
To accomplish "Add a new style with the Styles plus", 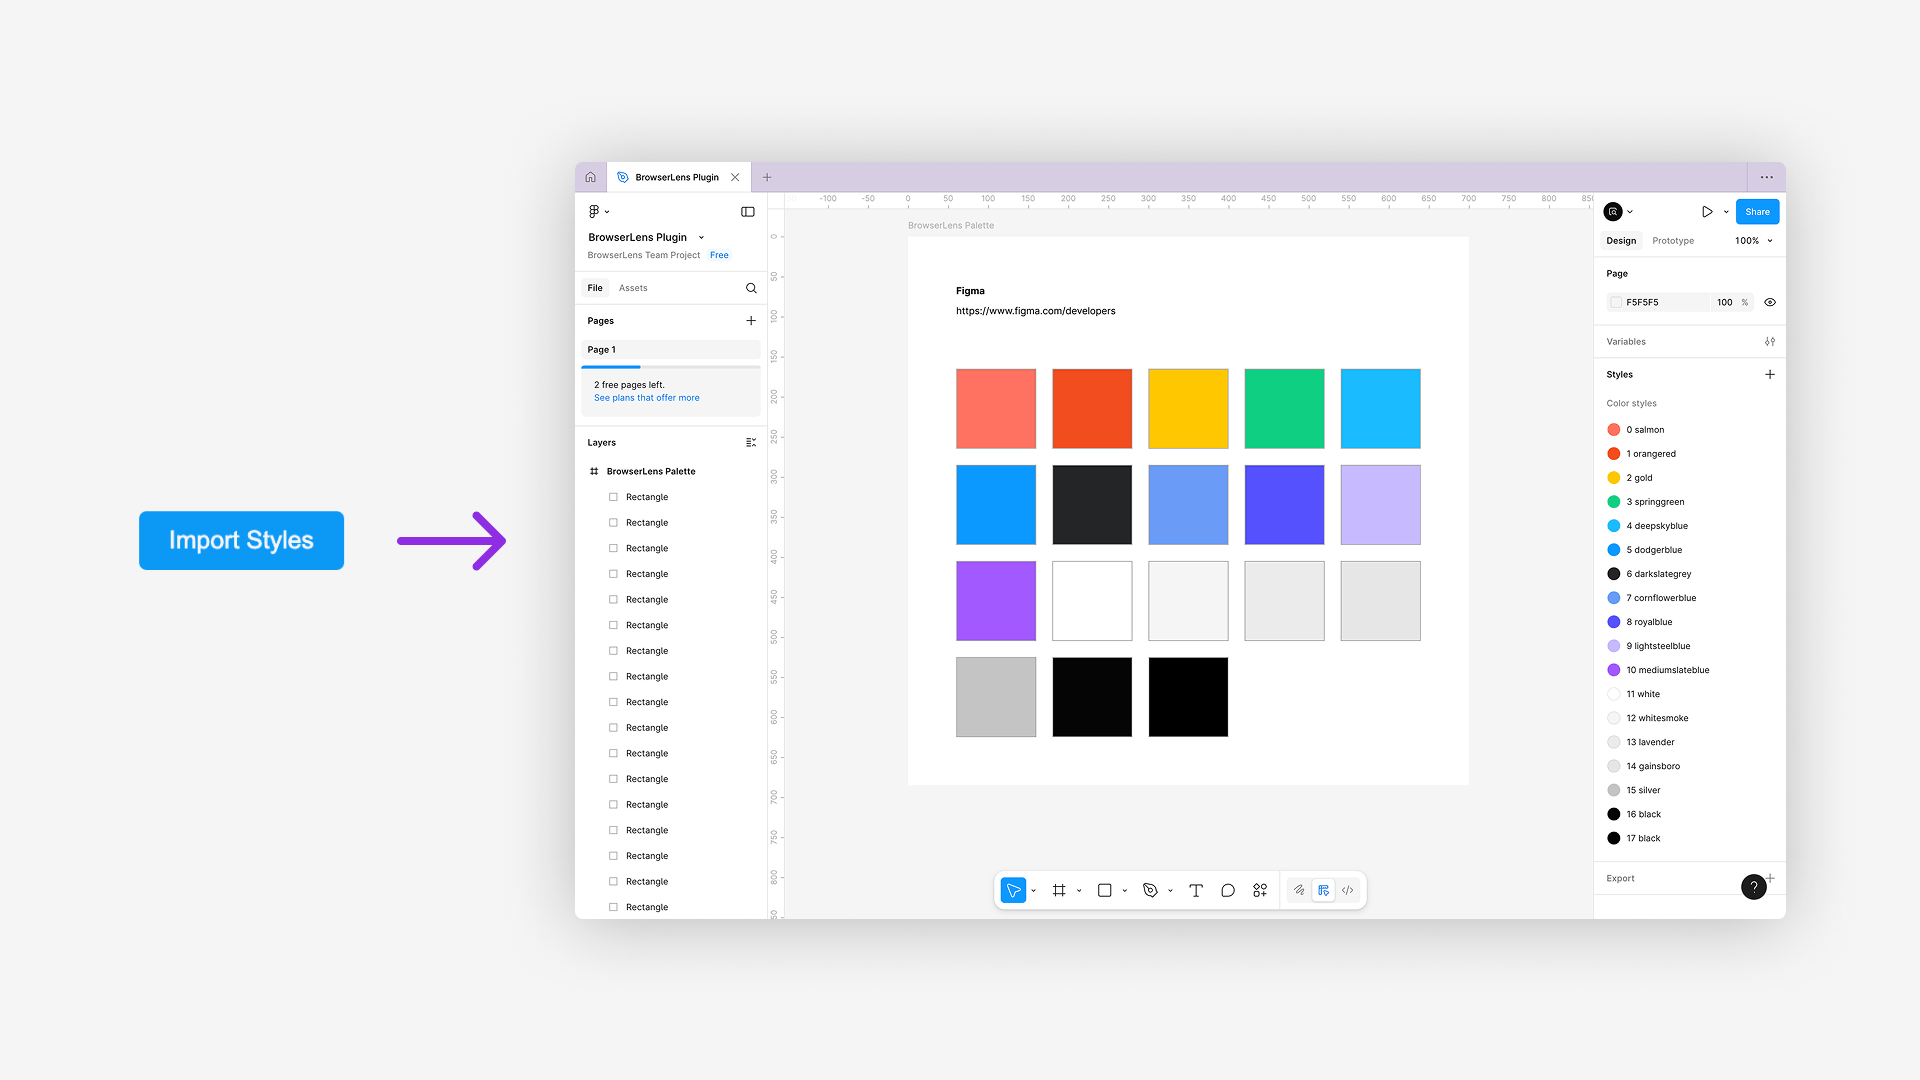I will click(x=1770, y=375).
